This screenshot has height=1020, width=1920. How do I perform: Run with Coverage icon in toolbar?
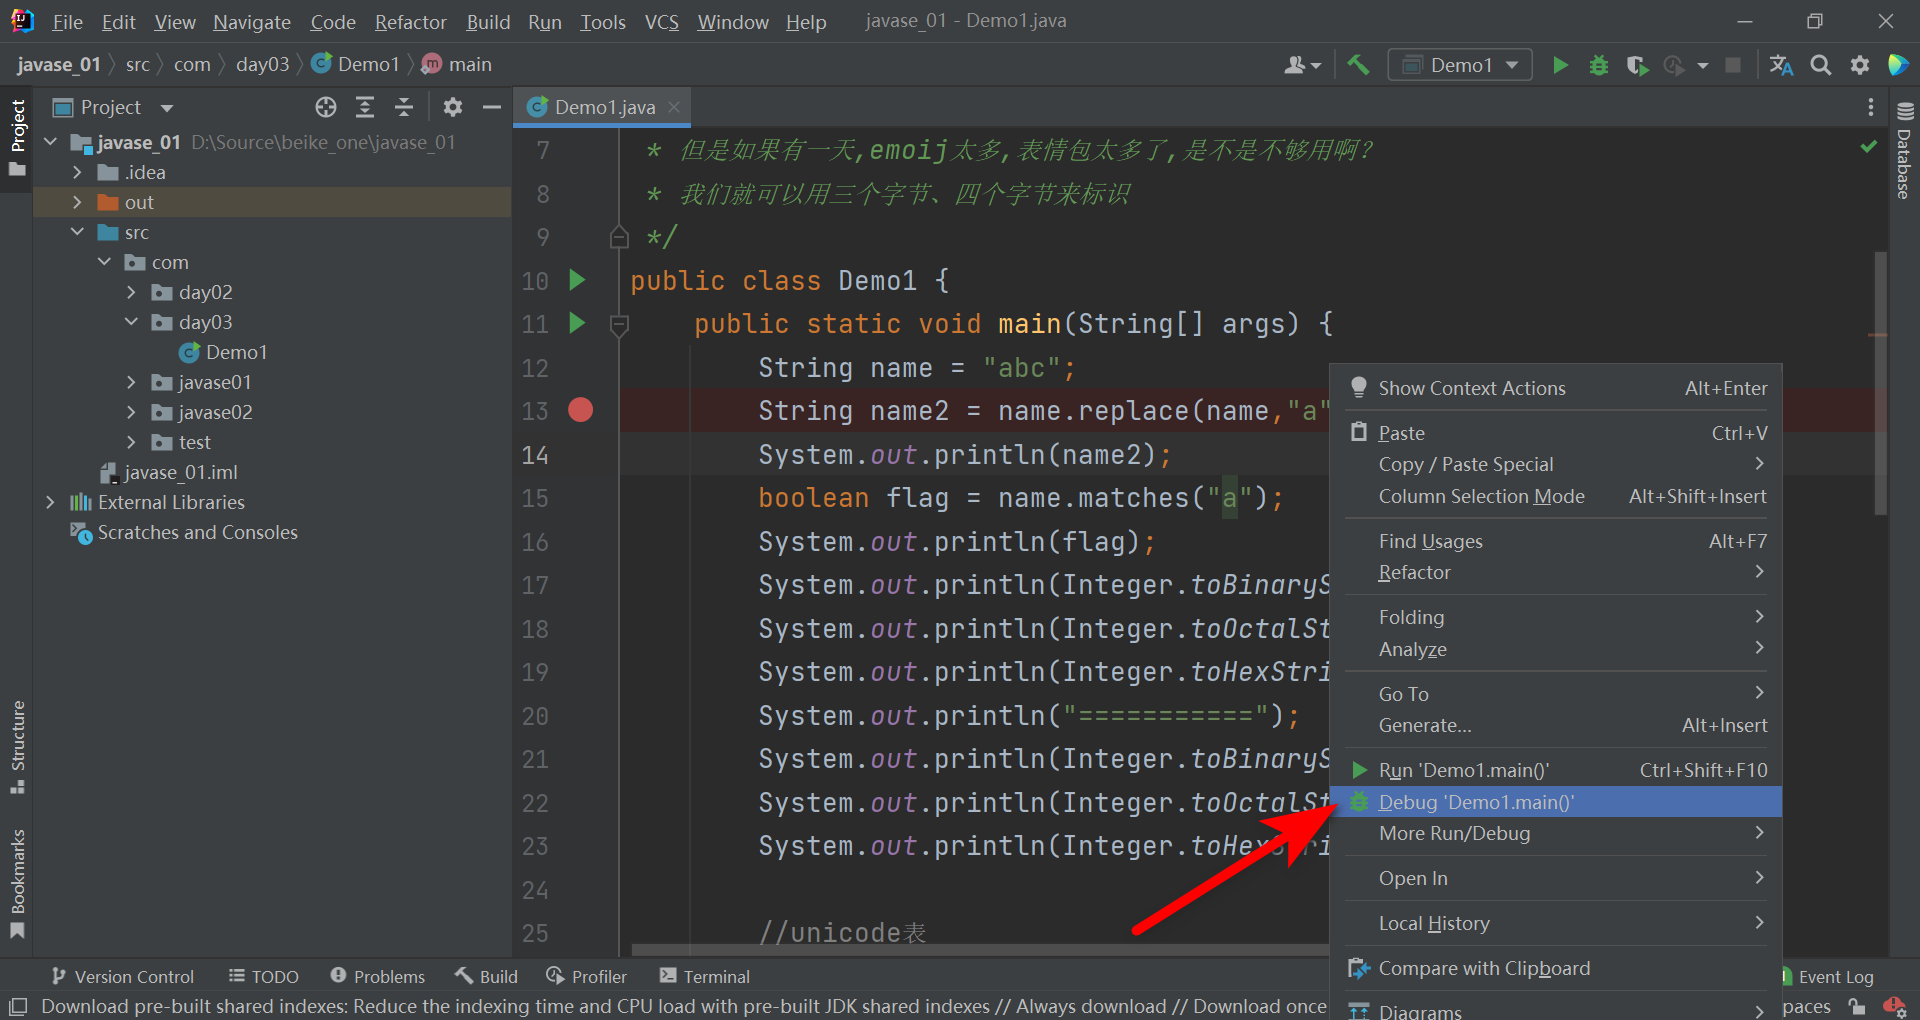pyautogui.click(x=1636, y=65)
